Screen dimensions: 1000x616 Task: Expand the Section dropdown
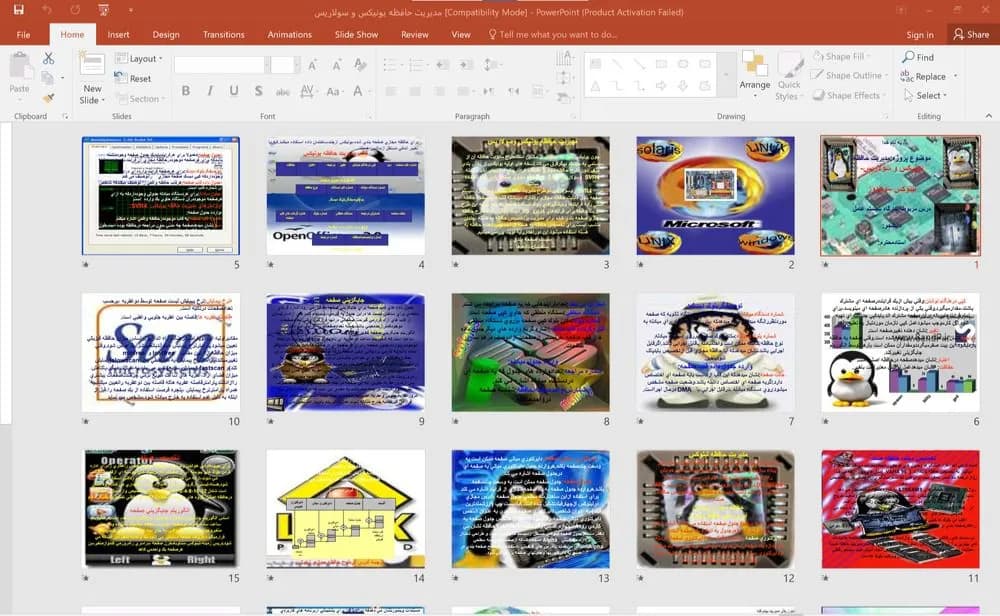point(139,99)
